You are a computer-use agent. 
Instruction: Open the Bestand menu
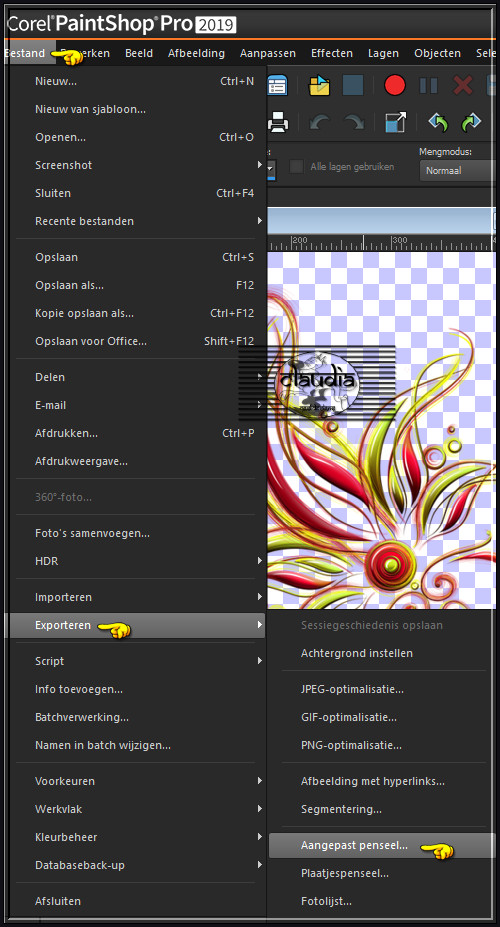(x=28, y=53)
